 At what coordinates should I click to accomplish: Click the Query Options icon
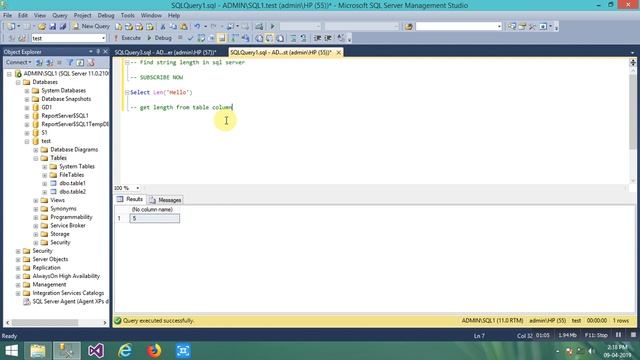(211, 38)
